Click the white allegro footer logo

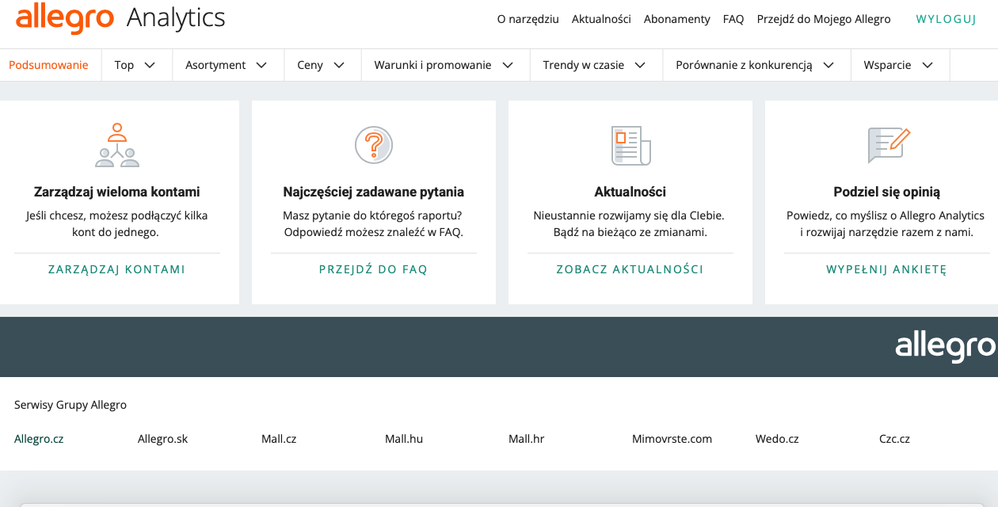point(946,347)
